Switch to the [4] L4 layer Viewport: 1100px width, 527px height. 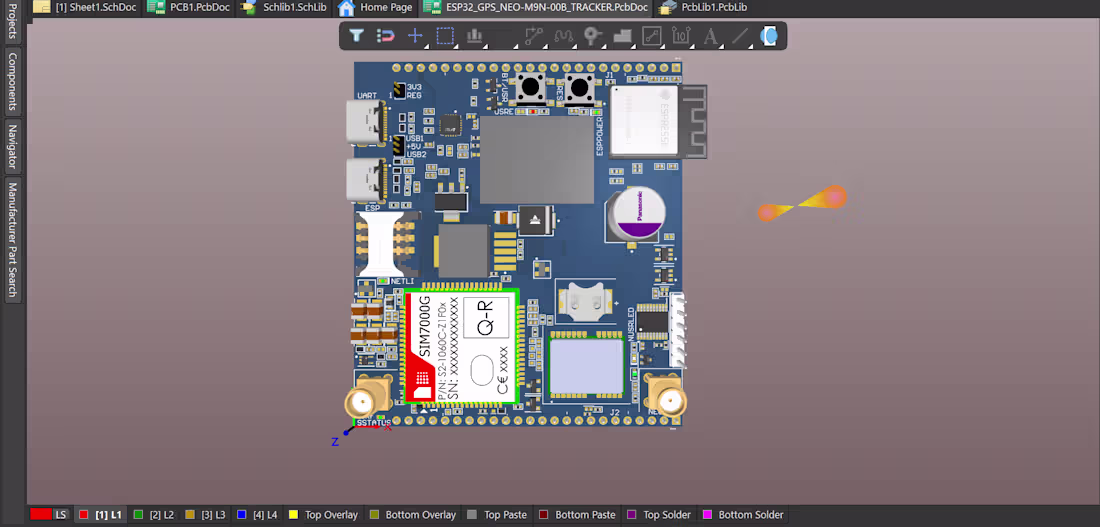click(257, 514)
